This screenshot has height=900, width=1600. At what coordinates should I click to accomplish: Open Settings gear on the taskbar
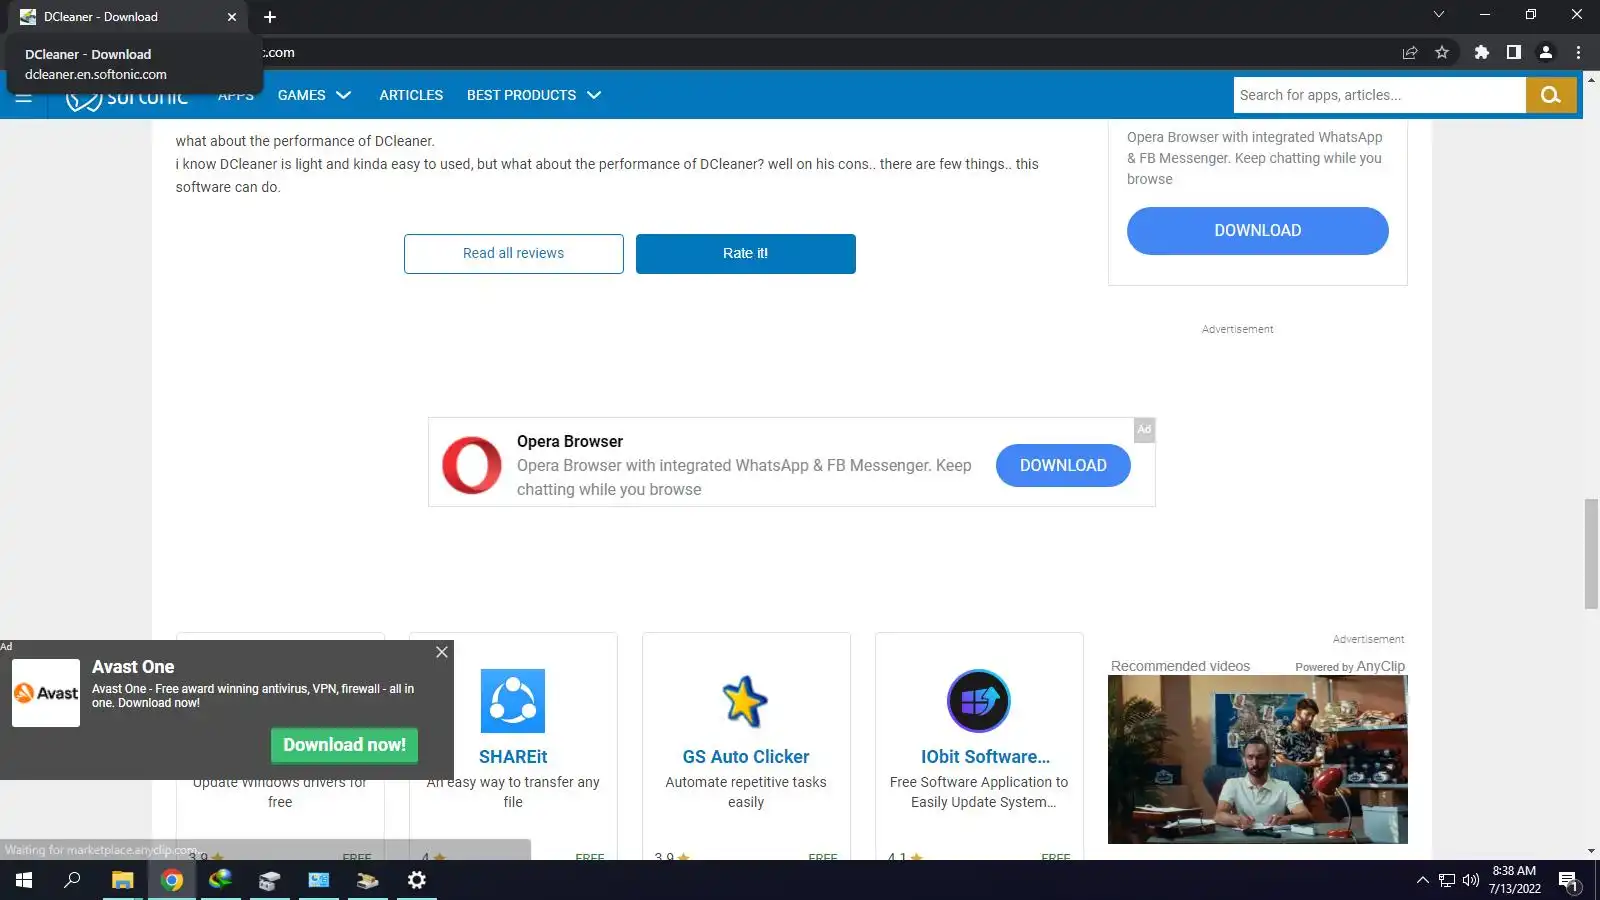click(417, 880)
